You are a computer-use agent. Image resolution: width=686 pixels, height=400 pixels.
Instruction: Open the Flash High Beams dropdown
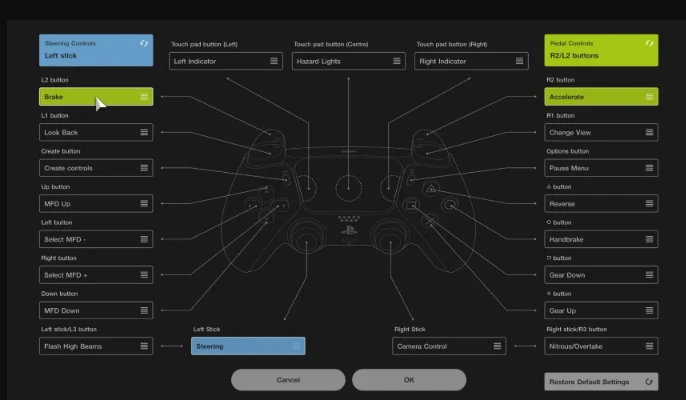[96, 346]
